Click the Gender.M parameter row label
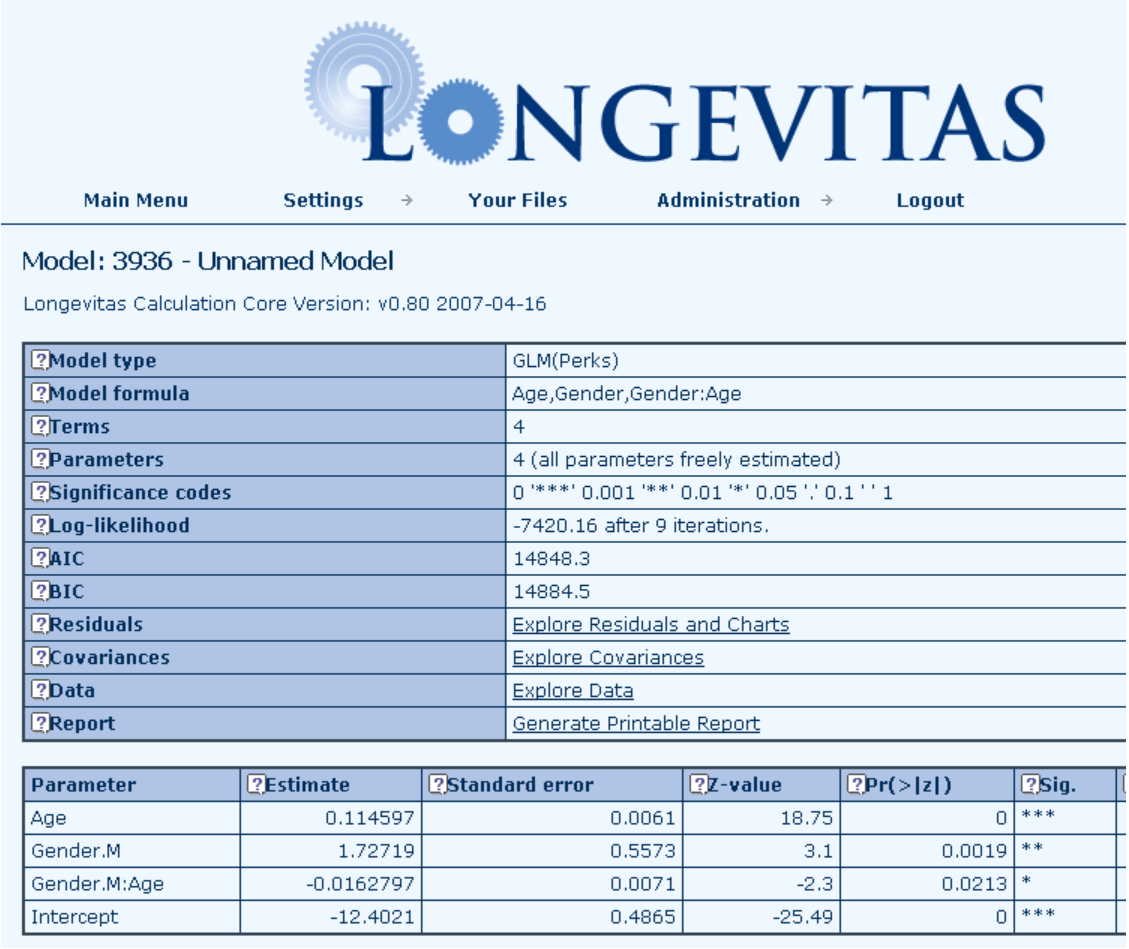1129x949 pixels. click(x=76, y=851)
